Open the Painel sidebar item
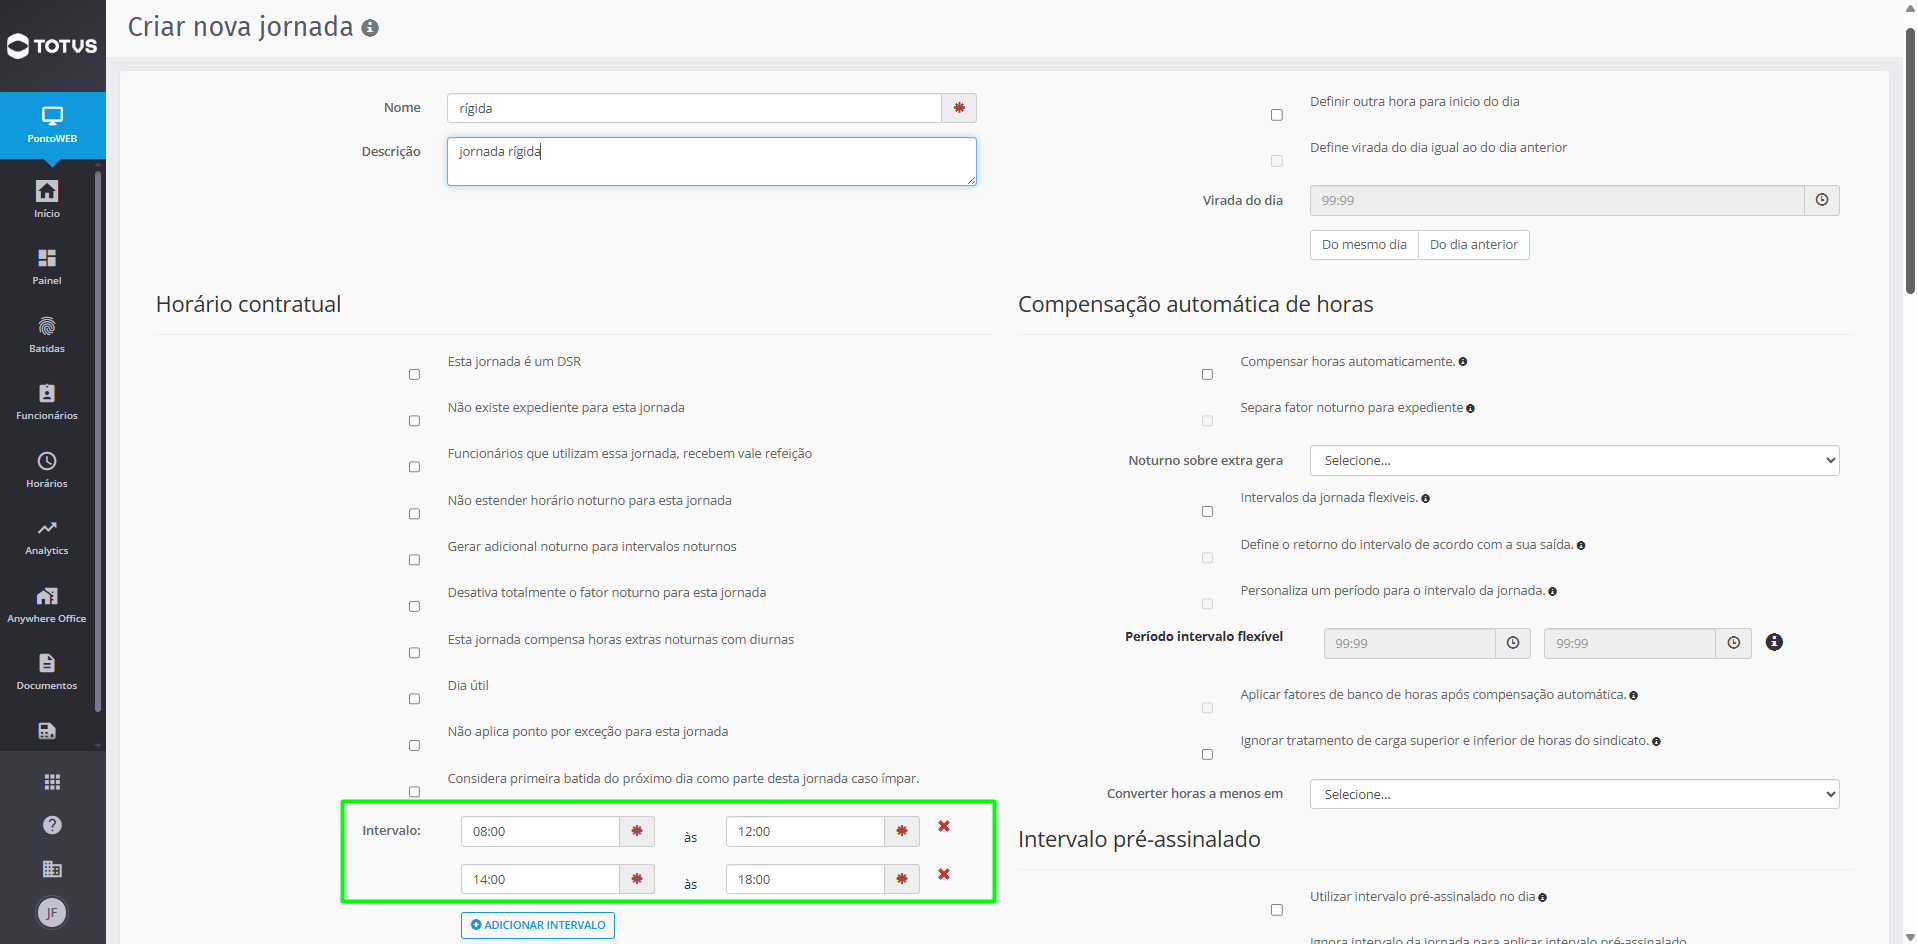1917x944 pixels. 47,267
